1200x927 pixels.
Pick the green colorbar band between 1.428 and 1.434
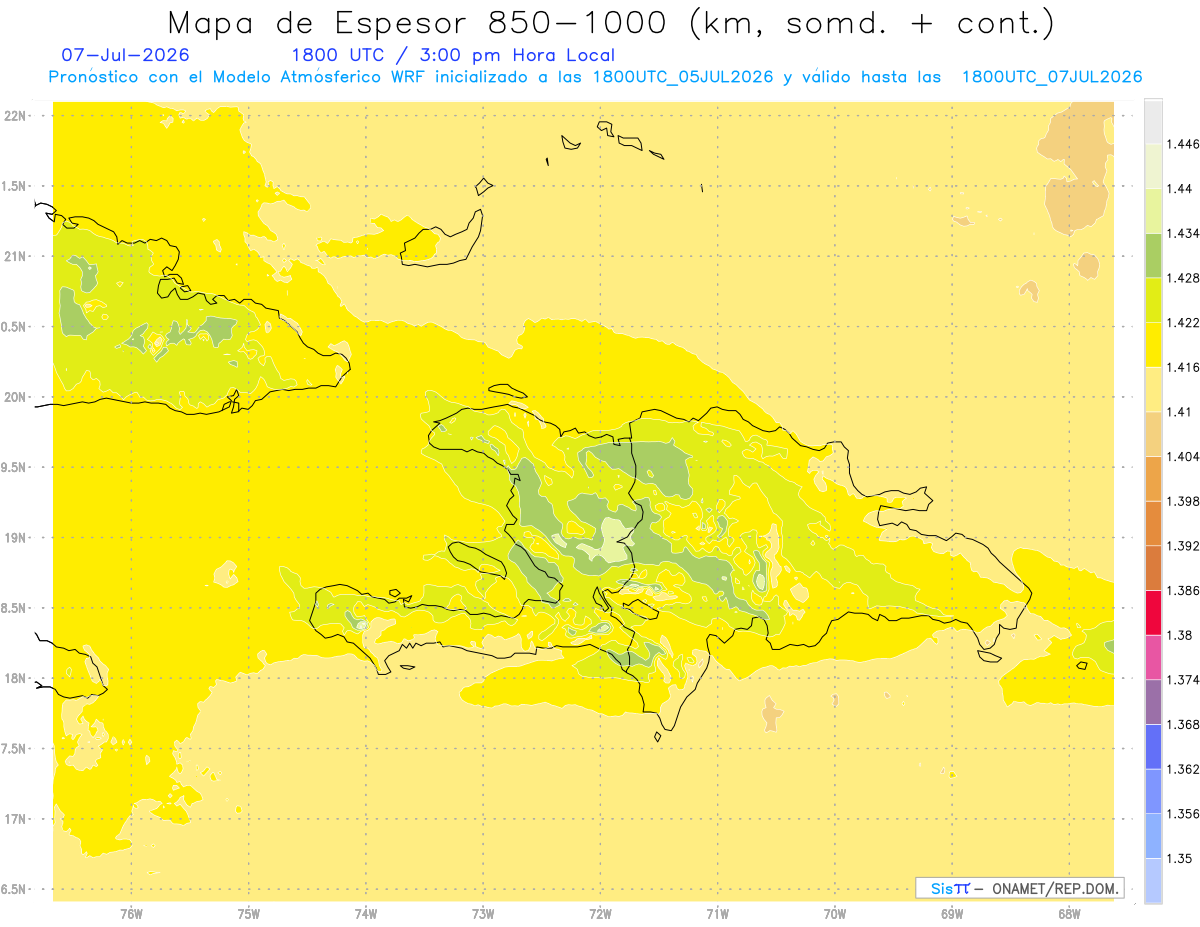[x=1153, y=255]
